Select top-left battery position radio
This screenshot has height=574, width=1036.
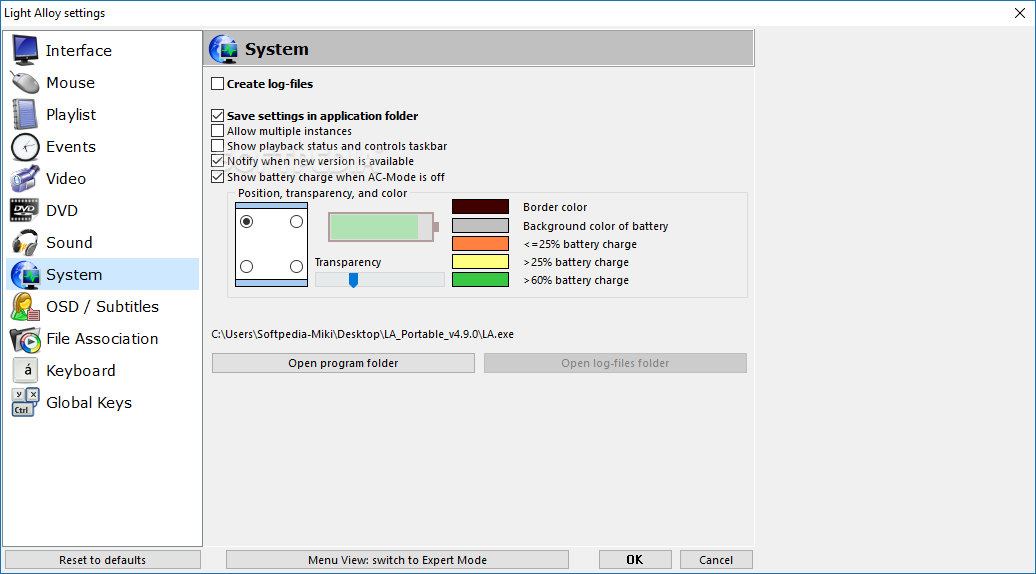click(246, 221)
